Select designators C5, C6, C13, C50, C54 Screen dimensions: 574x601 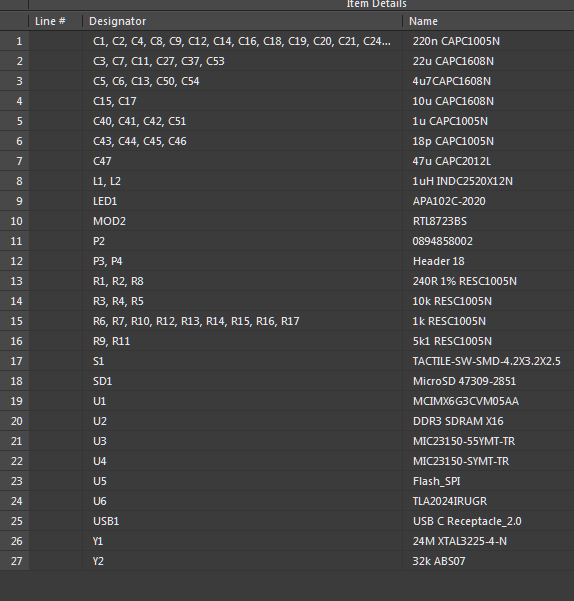[x=243, y=81]
